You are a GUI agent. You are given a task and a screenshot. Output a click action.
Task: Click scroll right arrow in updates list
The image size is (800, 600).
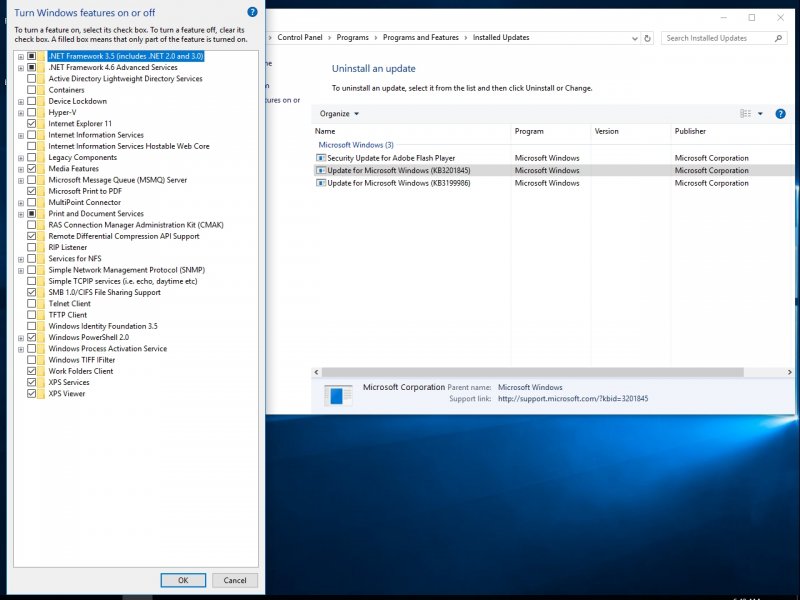[x=789, y=372]
